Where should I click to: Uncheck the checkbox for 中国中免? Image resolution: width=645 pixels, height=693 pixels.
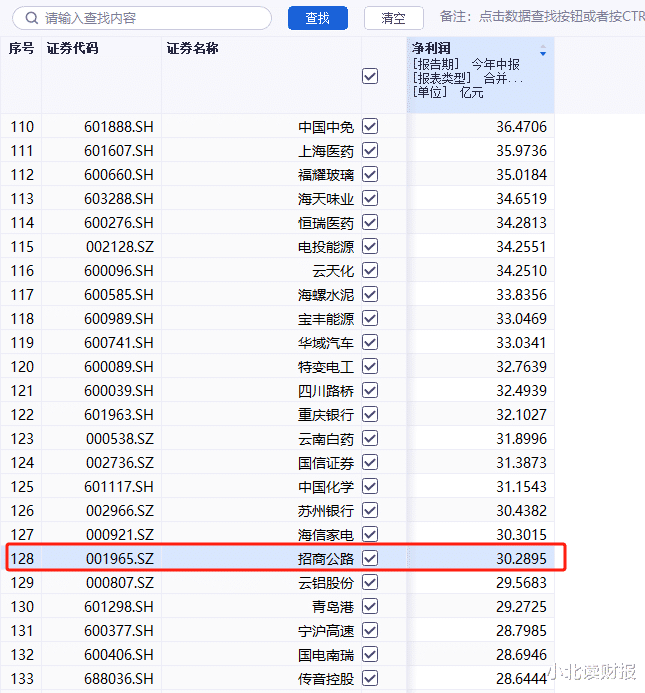click(x=370, y=126)
